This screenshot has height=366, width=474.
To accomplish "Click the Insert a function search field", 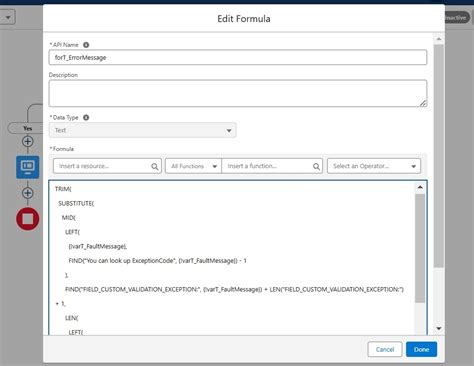I will [x=272, y=166].
